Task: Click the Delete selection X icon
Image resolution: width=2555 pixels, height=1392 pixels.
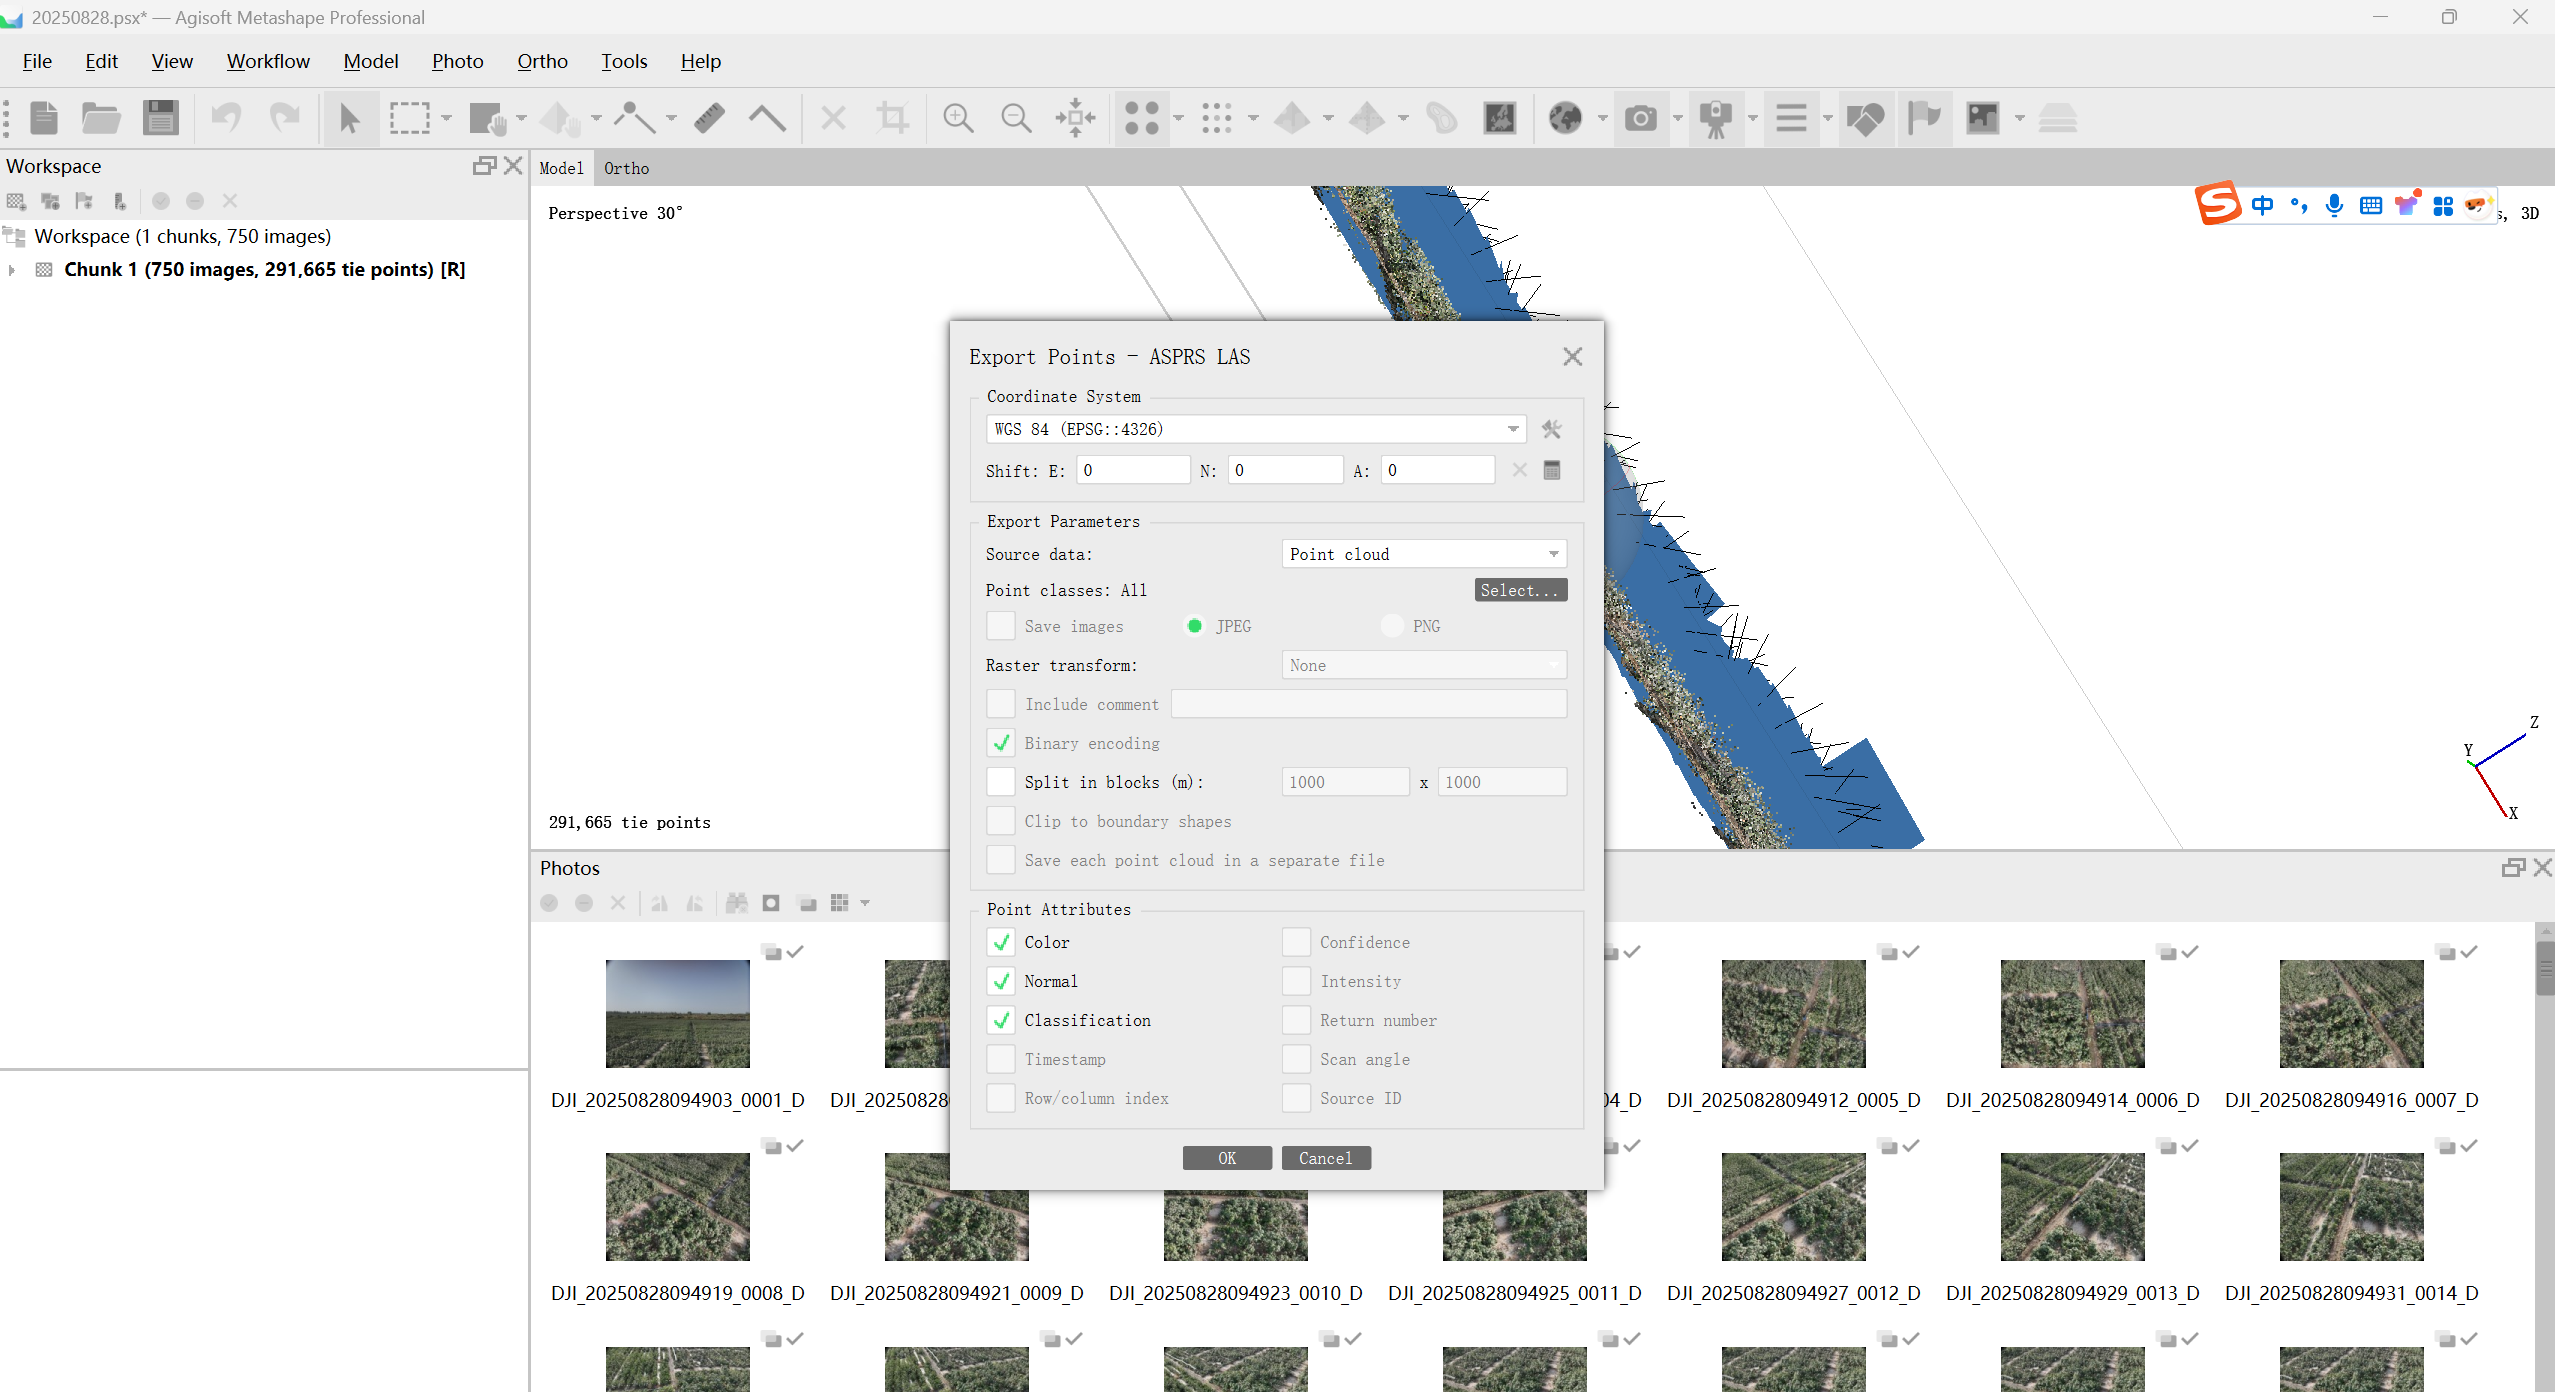Action: (x=833, y=118)
